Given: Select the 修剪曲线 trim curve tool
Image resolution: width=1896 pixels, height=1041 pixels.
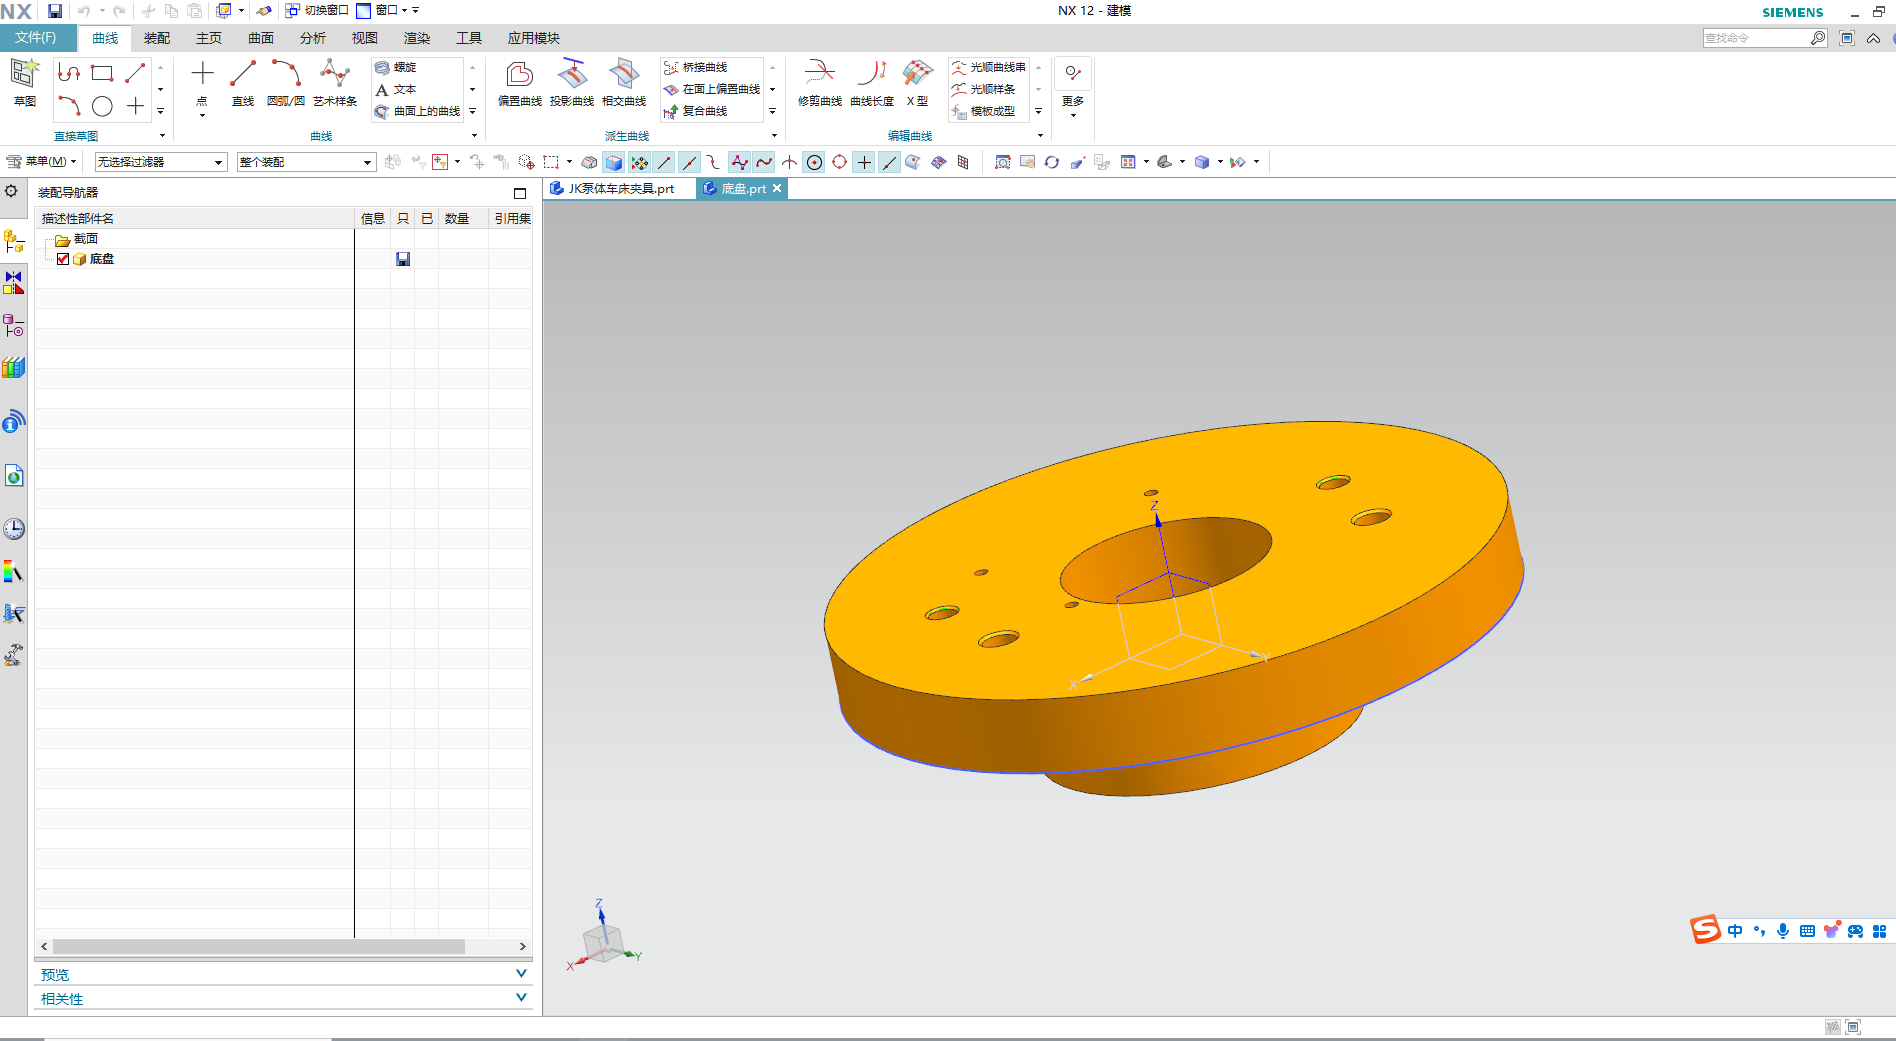Looking at the screenshot, I should coord(820,83).
